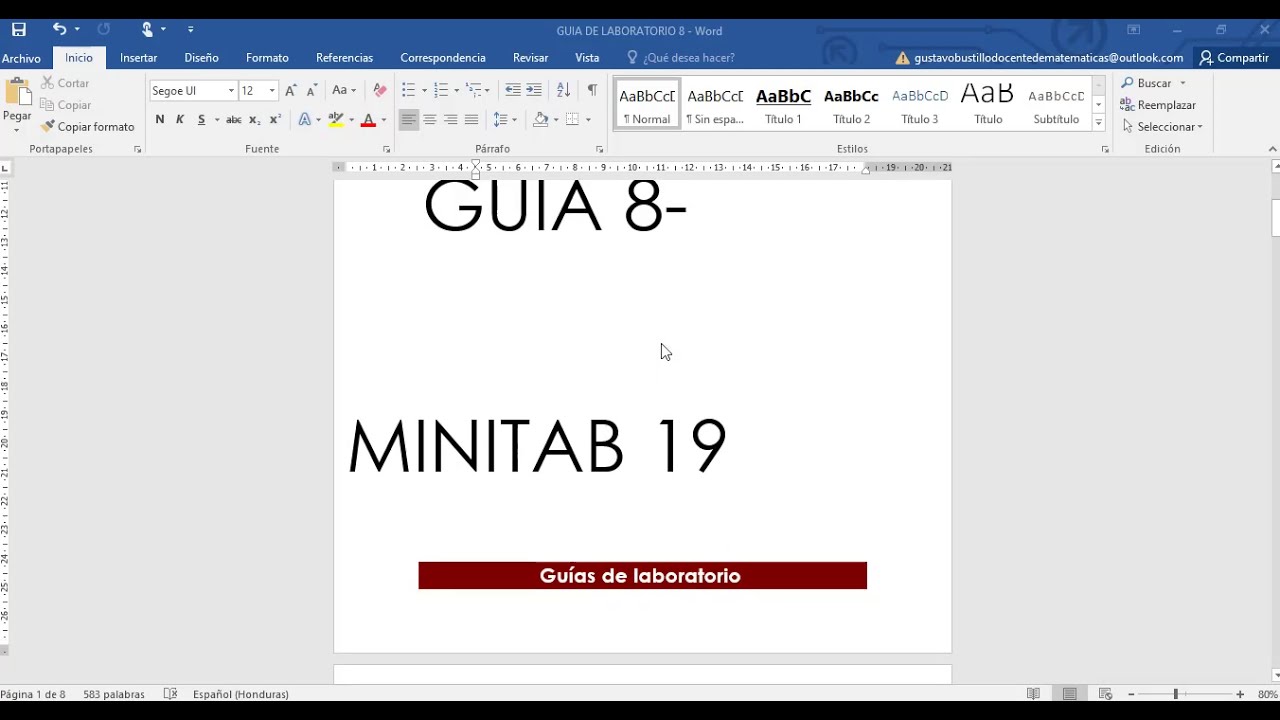Image resolution: width=1280 pixels, height=720 pixels.
Task: Click the zoom slider handle
Action: point(1176,694)
